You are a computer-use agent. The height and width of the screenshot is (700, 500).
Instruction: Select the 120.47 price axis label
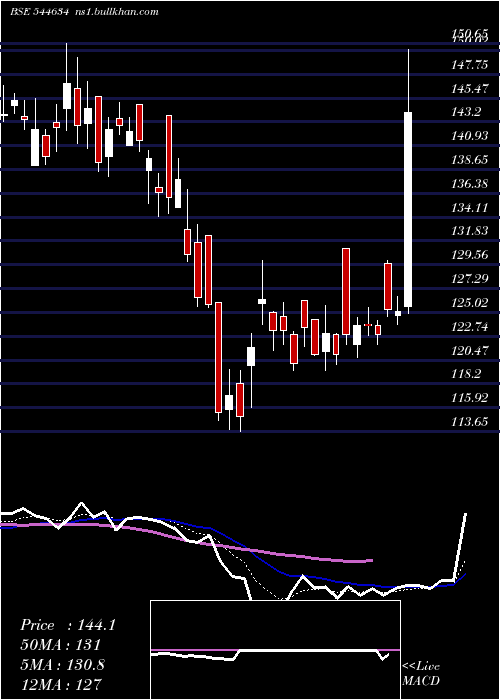coord(470,350)
